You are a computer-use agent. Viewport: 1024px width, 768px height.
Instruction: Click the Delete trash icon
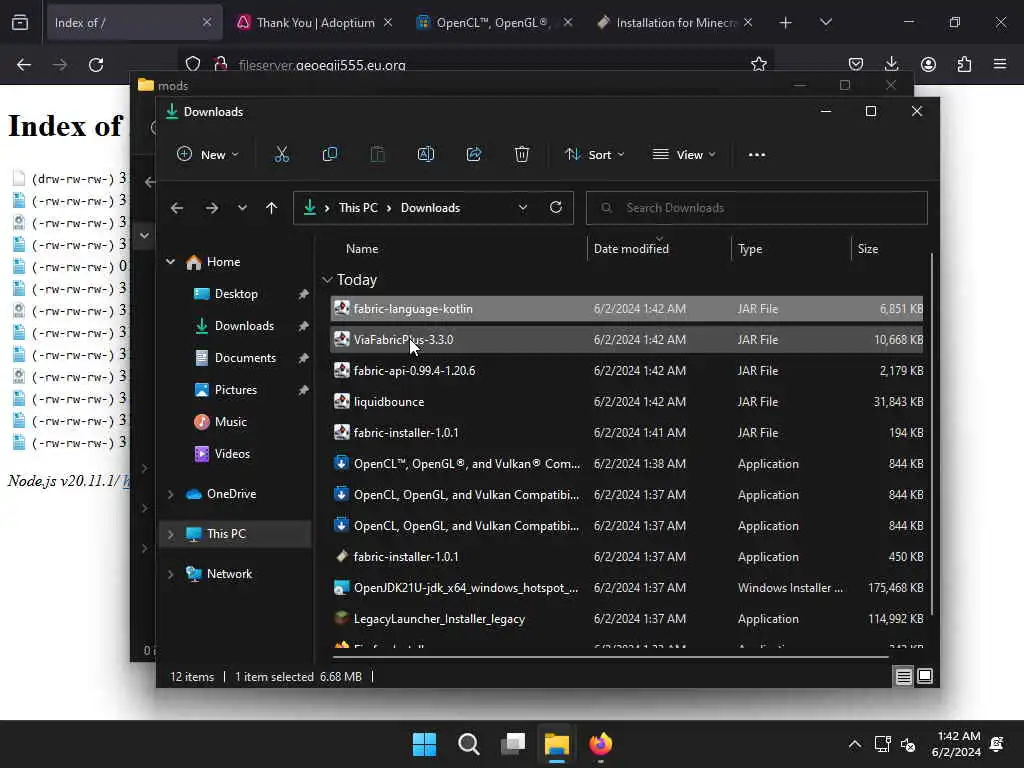(521, 155)
